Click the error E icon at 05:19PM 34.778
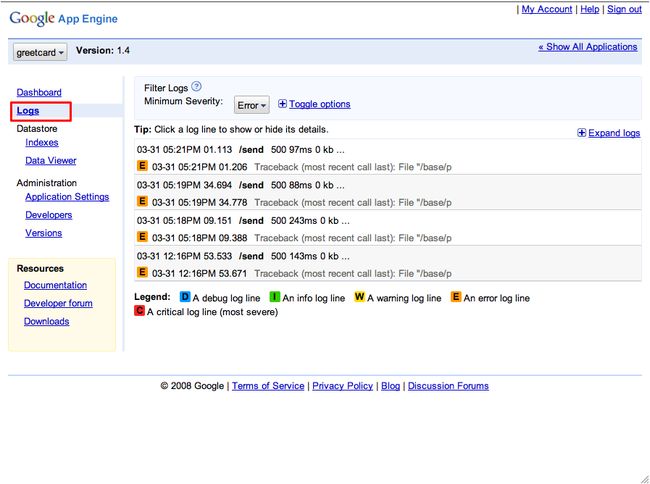Screen dimensions: 650x484 [x=142, y=202]
